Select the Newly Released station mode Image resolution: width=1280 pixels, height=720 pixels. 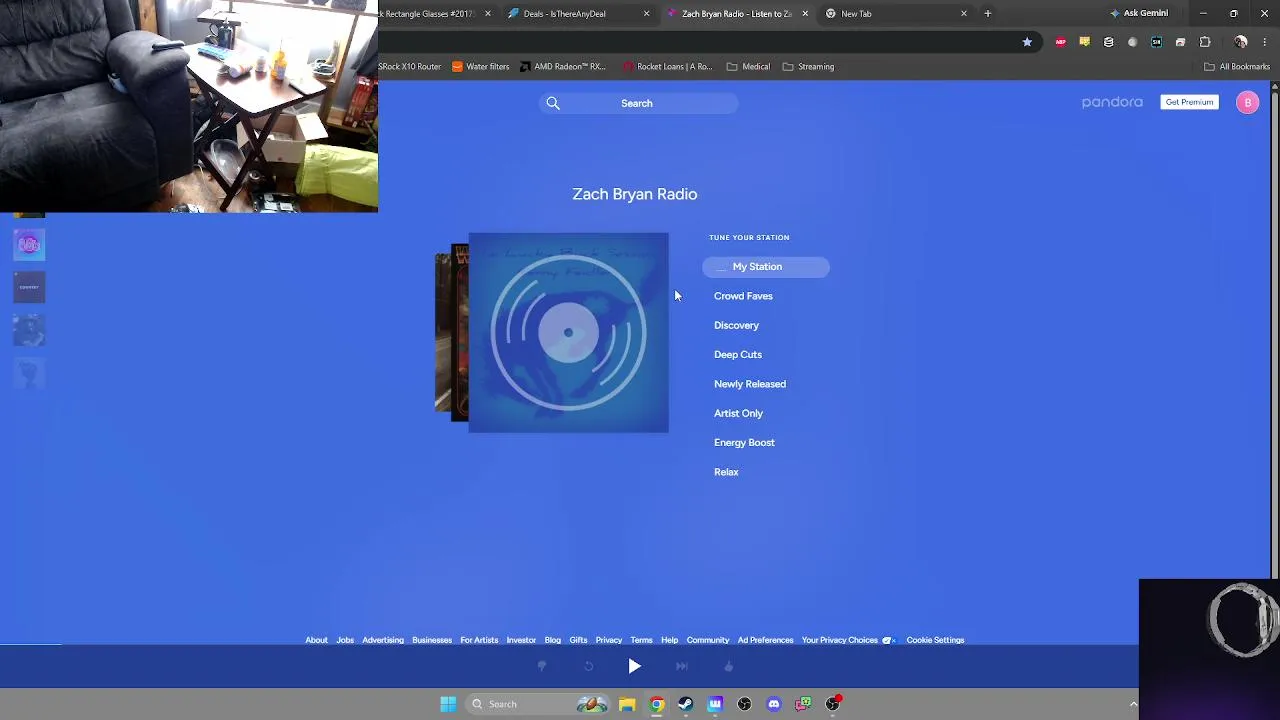coord(750,384)
